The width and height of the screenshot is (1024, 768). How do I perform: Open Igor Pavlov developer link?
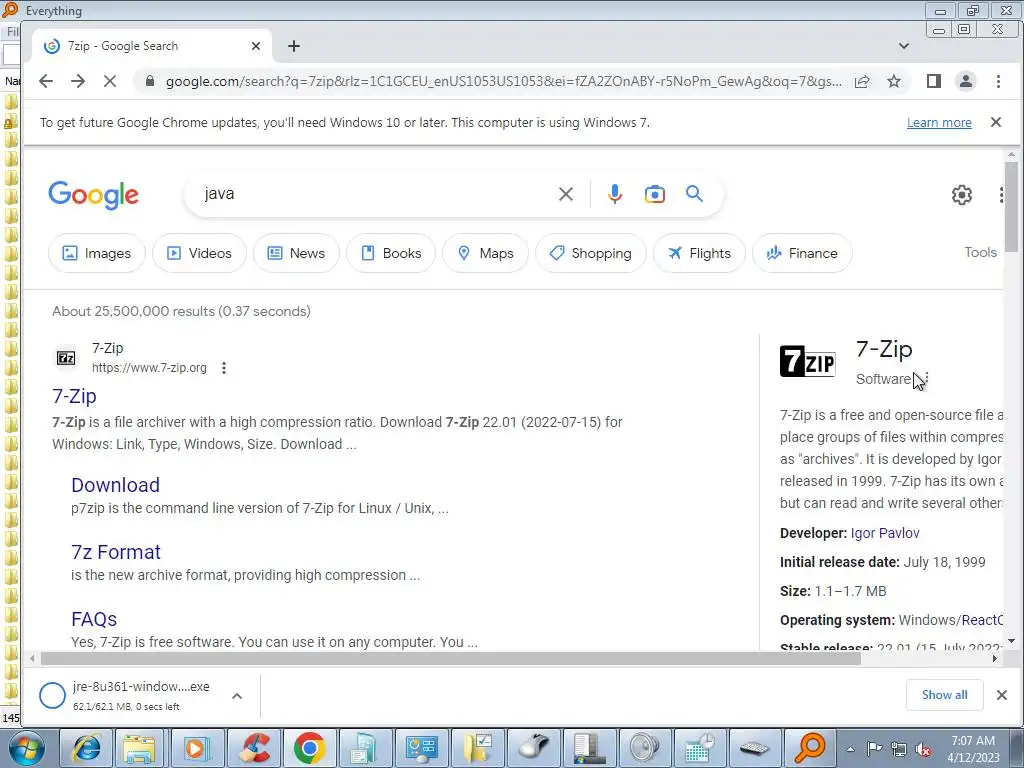[x=885, y=533]
